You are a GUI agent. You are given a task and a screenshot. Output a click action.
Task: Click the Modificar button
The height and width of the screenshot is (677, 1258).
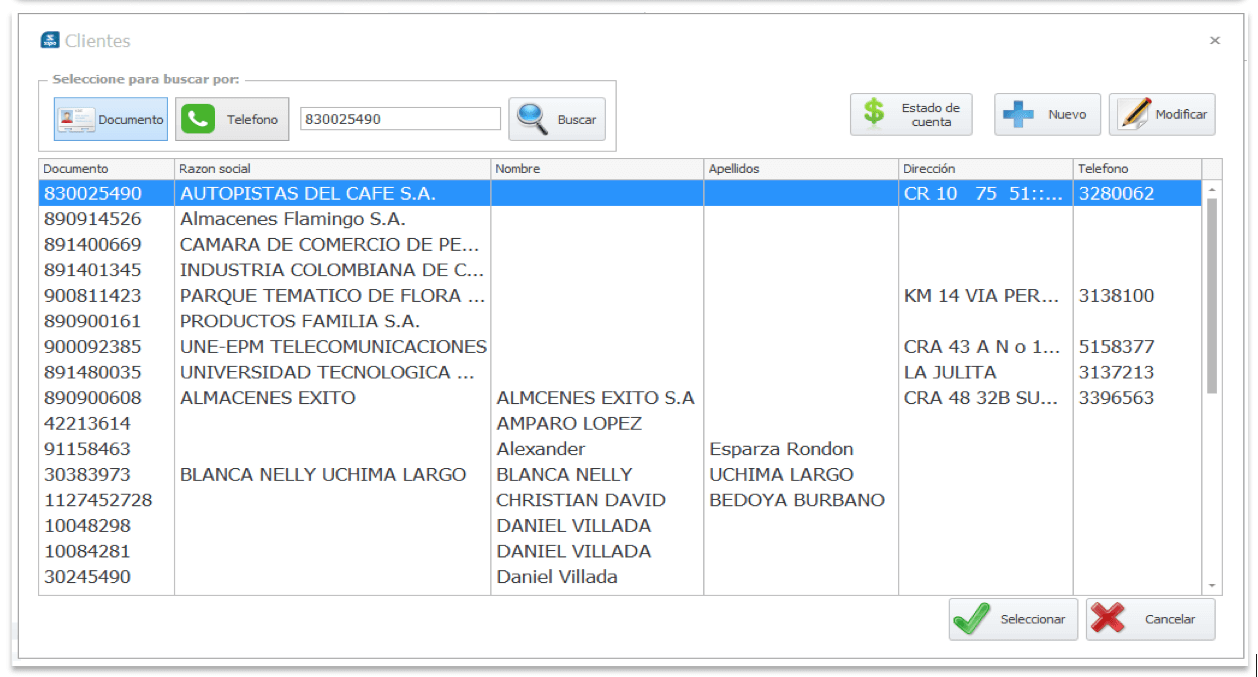coord(1162,114)
